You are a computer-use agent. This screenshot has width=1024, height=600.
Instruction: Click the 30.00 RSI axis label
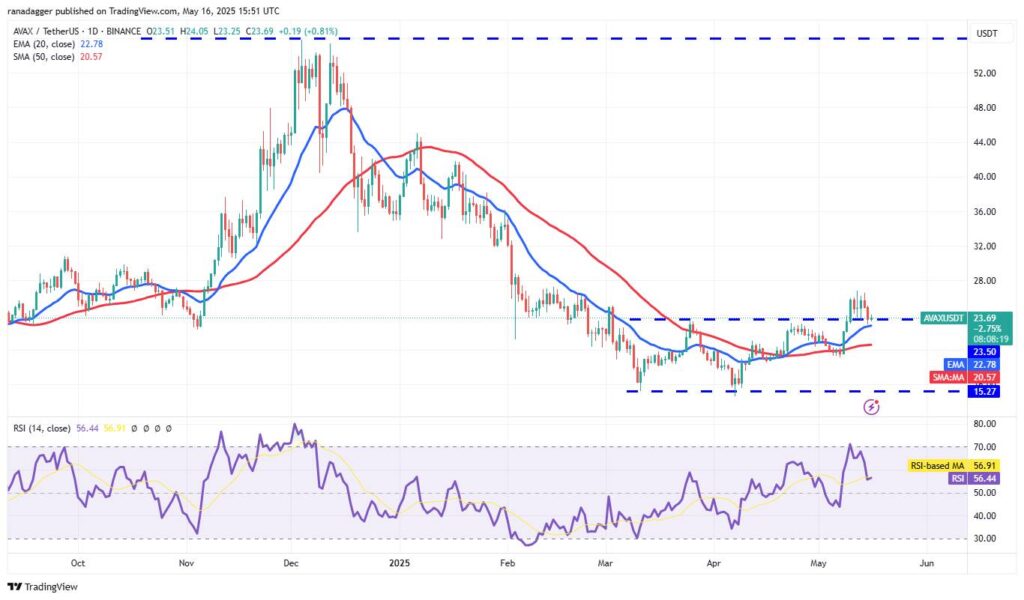[985, 539]
